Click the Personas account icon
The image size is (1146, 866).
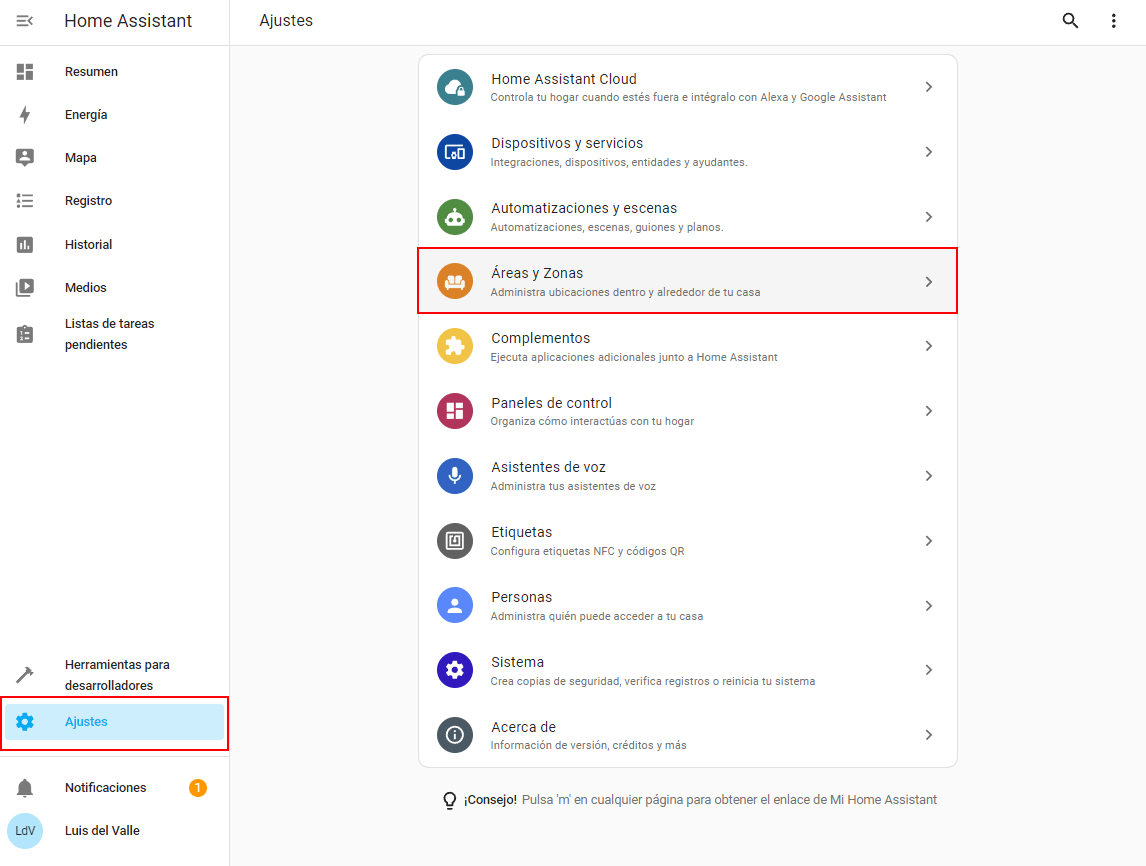click(455, 606)
